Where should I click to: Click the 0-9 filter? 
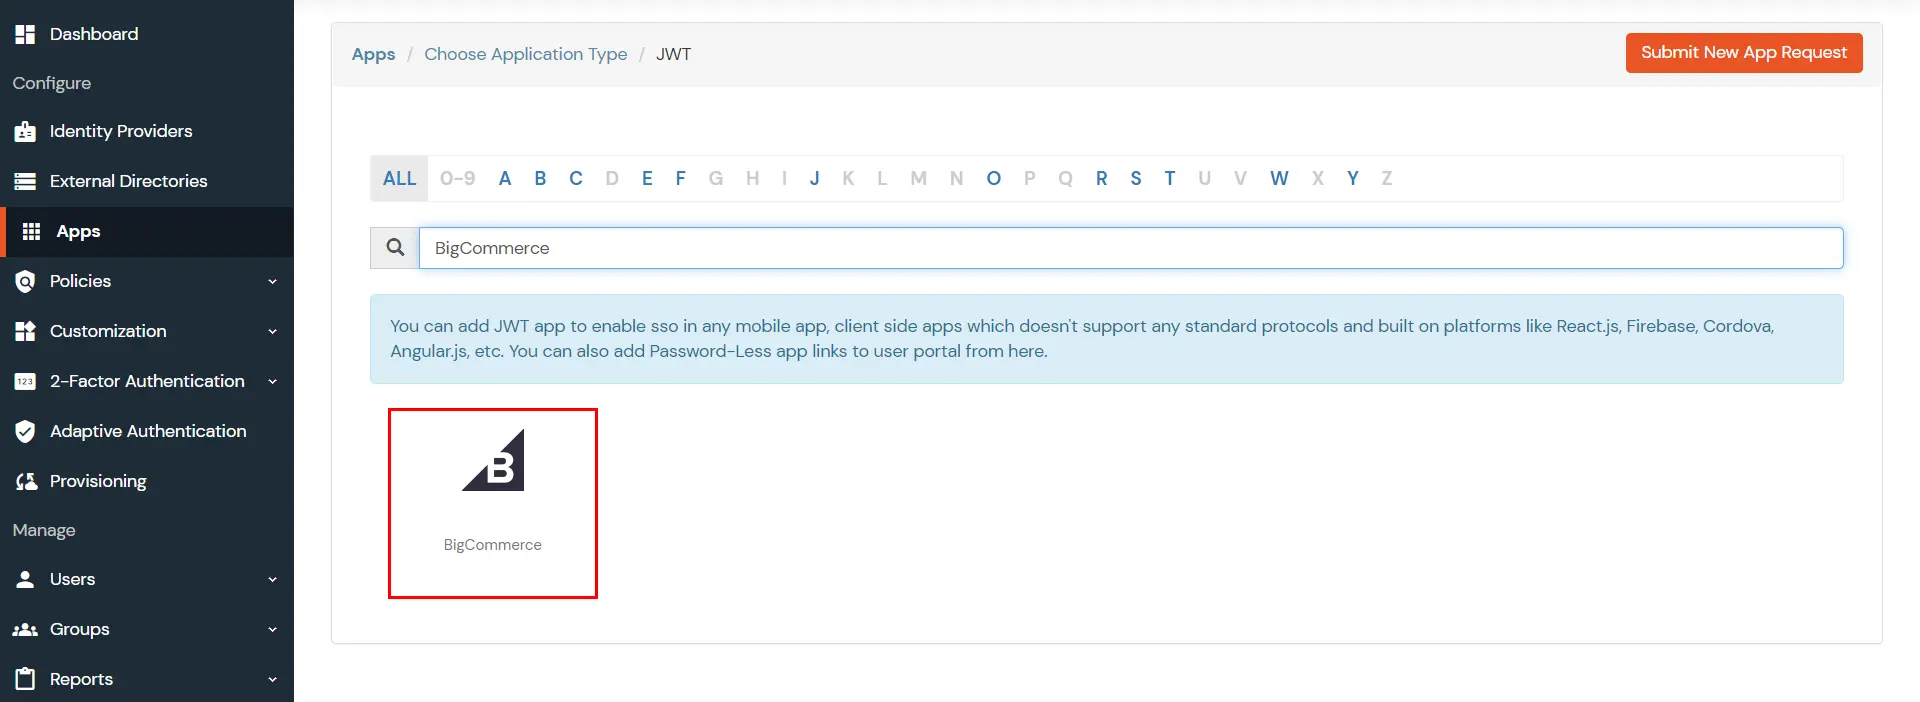coord(457,178)
